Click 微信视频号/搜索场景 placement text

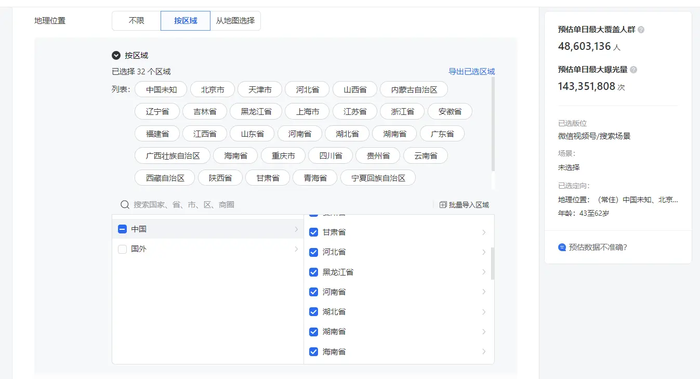(x=594, y=136)
